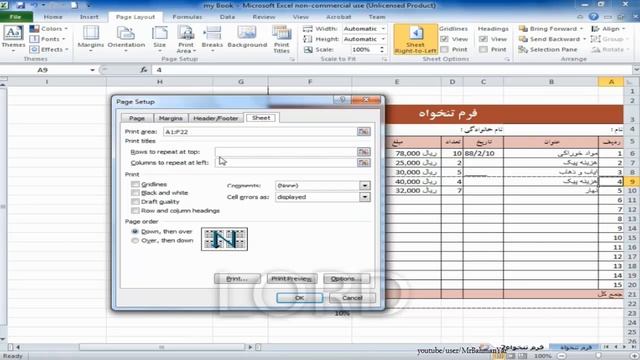Open the Align objects menu

click(x=608, y=29)
